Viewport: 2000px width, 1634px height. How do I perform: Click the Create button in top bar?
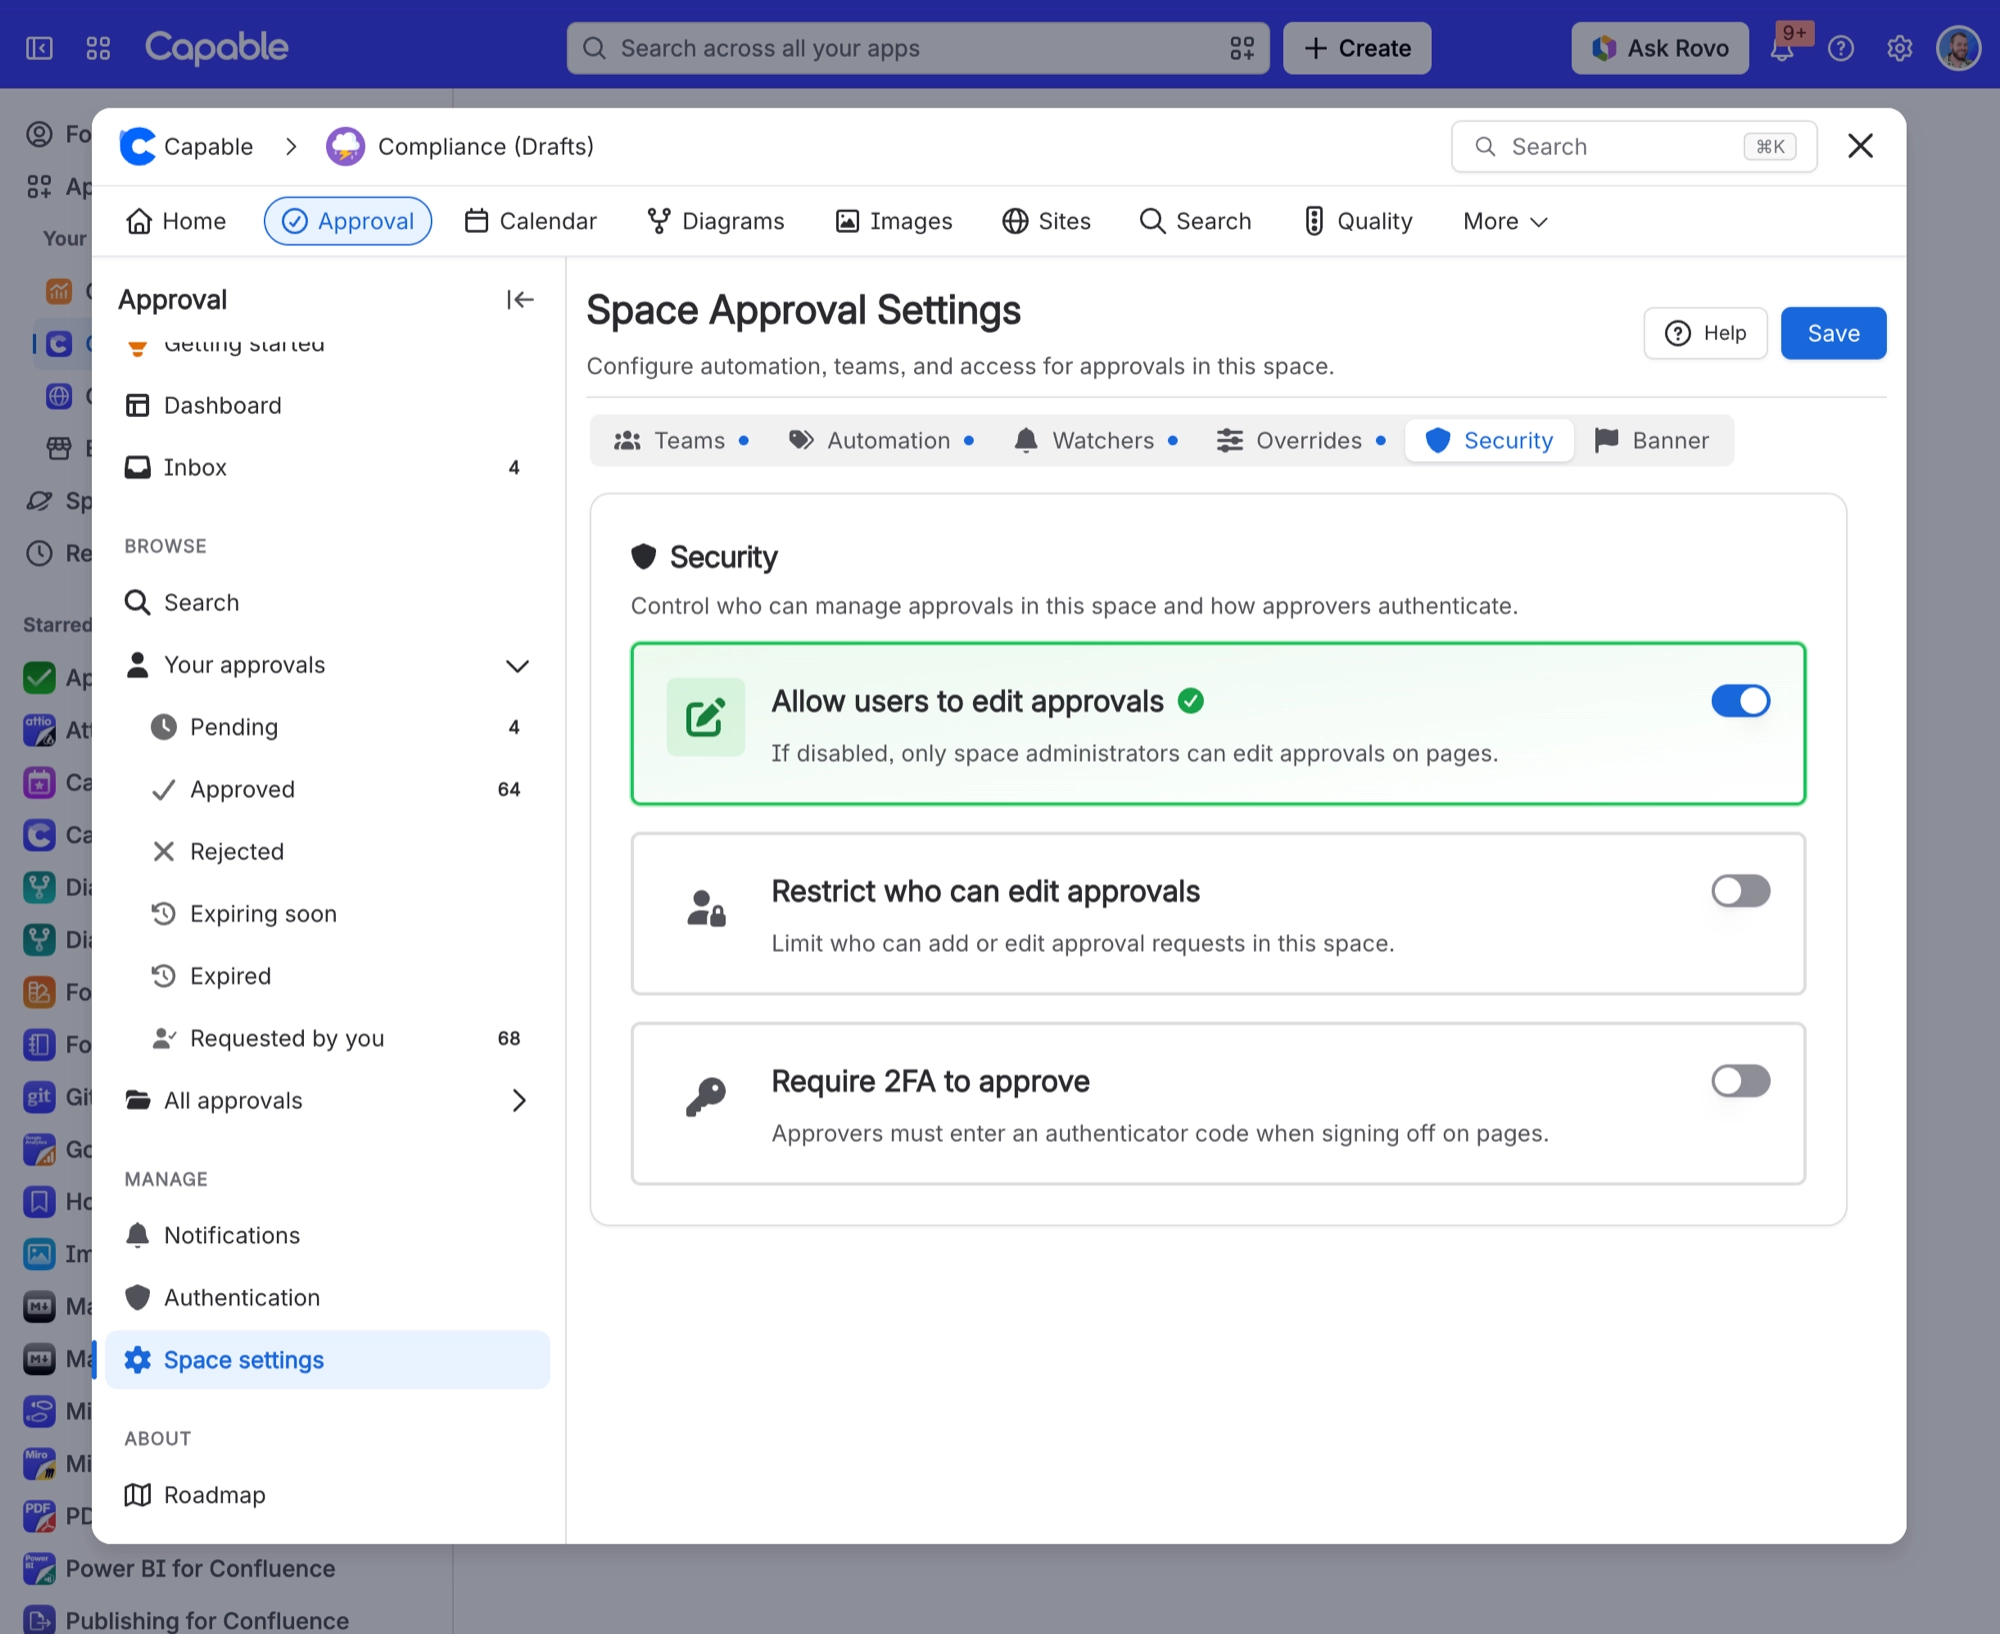(x=1357, y=48)
